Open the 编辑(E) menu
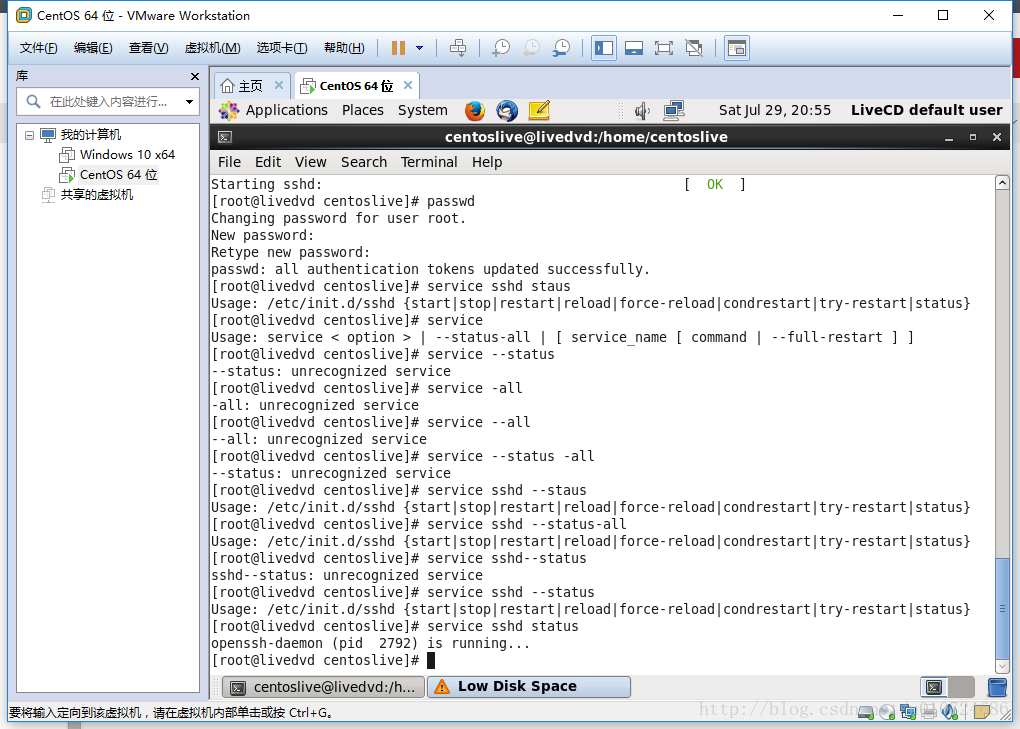Image resolution: width=1020 pixels, height=729 pixels. [93, 48]
